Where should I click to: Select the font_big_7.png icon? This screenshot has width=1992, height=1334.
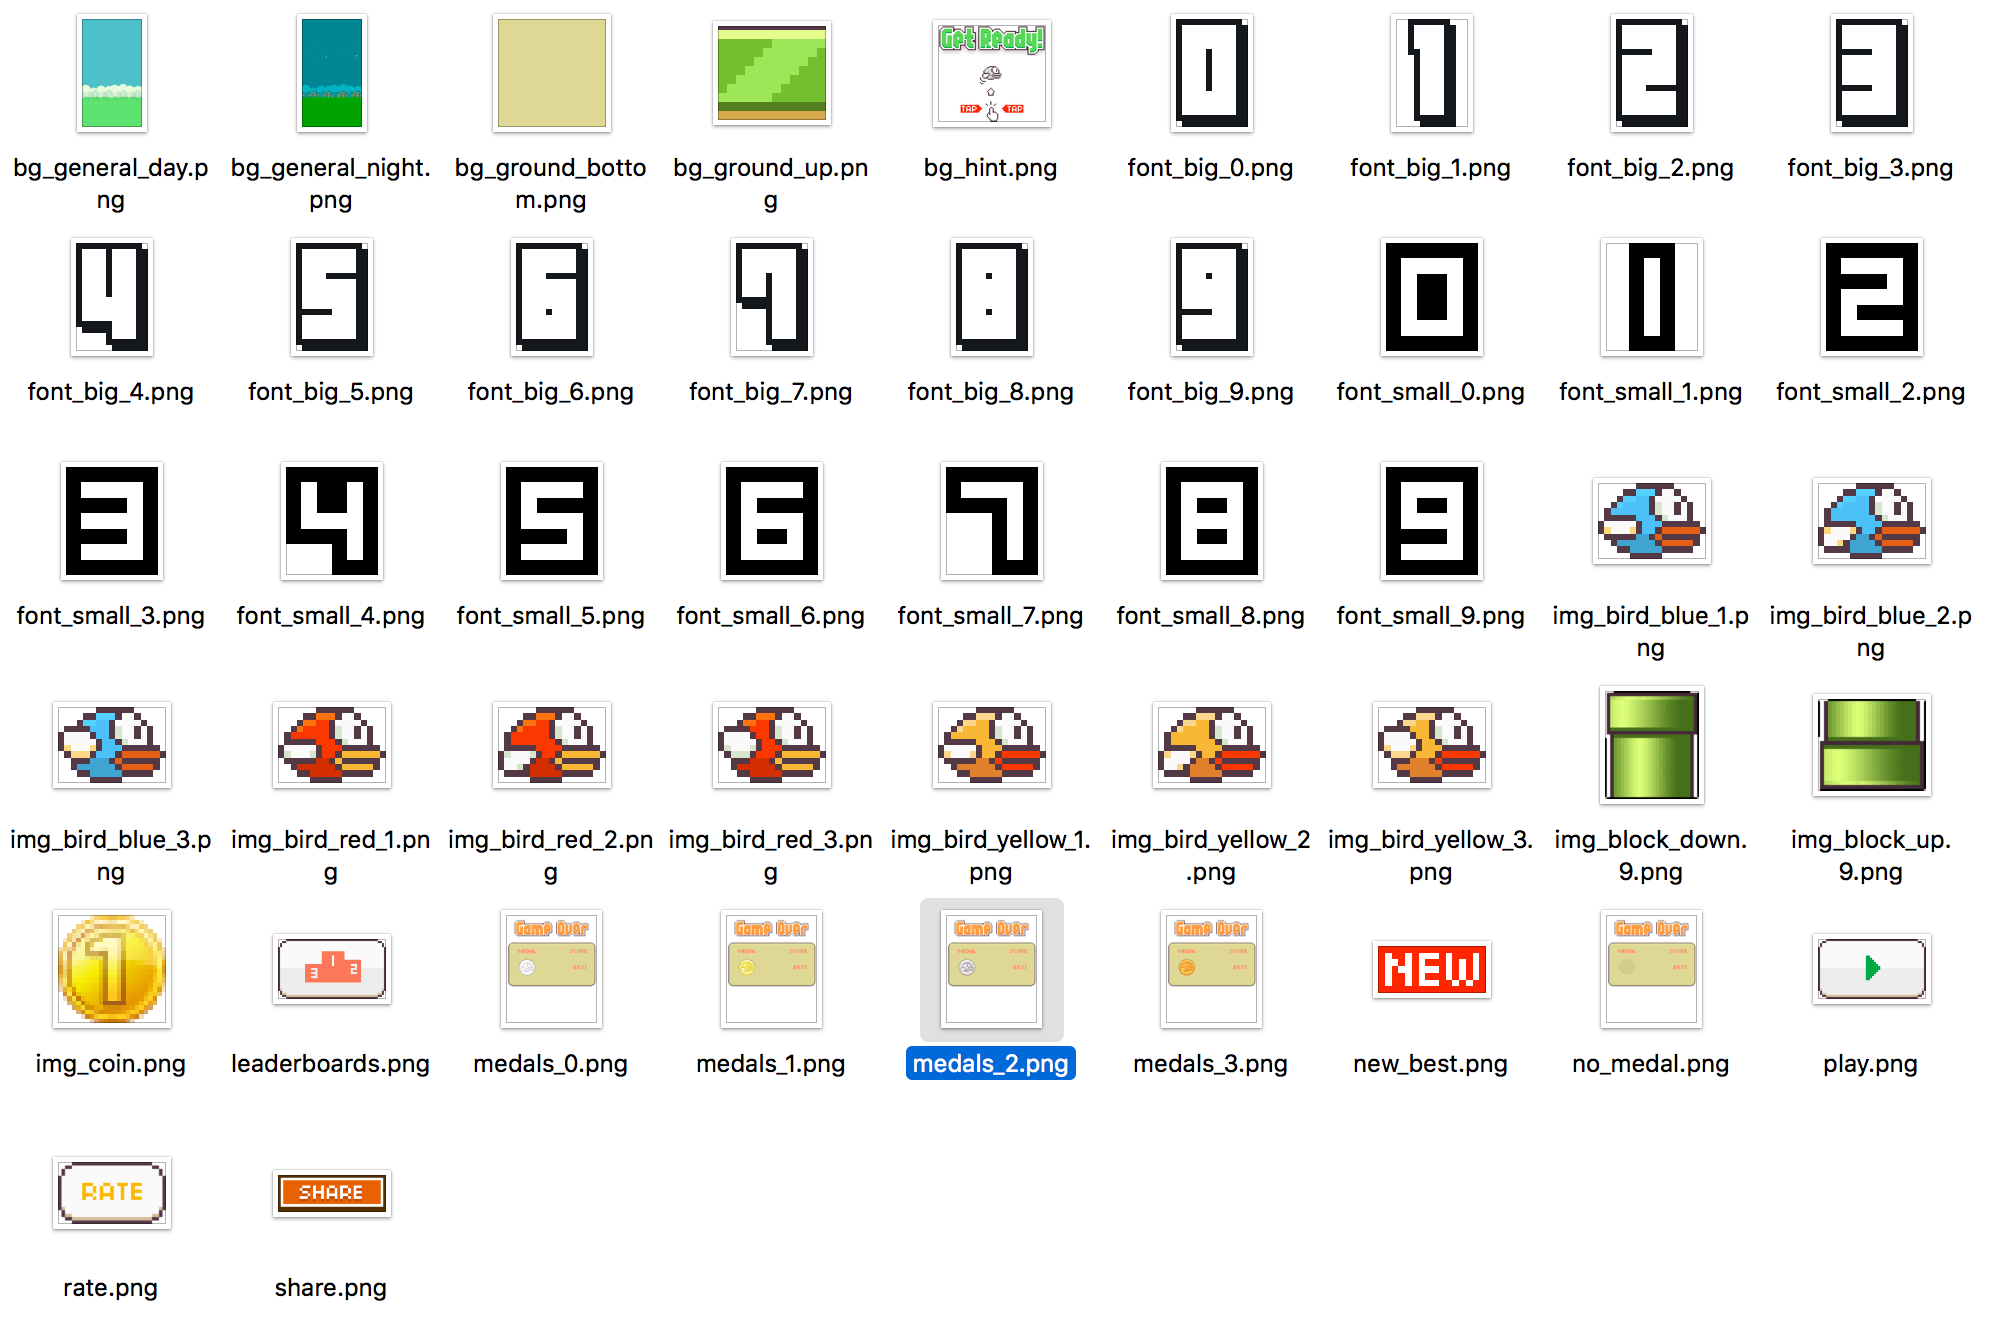(771, 297)
